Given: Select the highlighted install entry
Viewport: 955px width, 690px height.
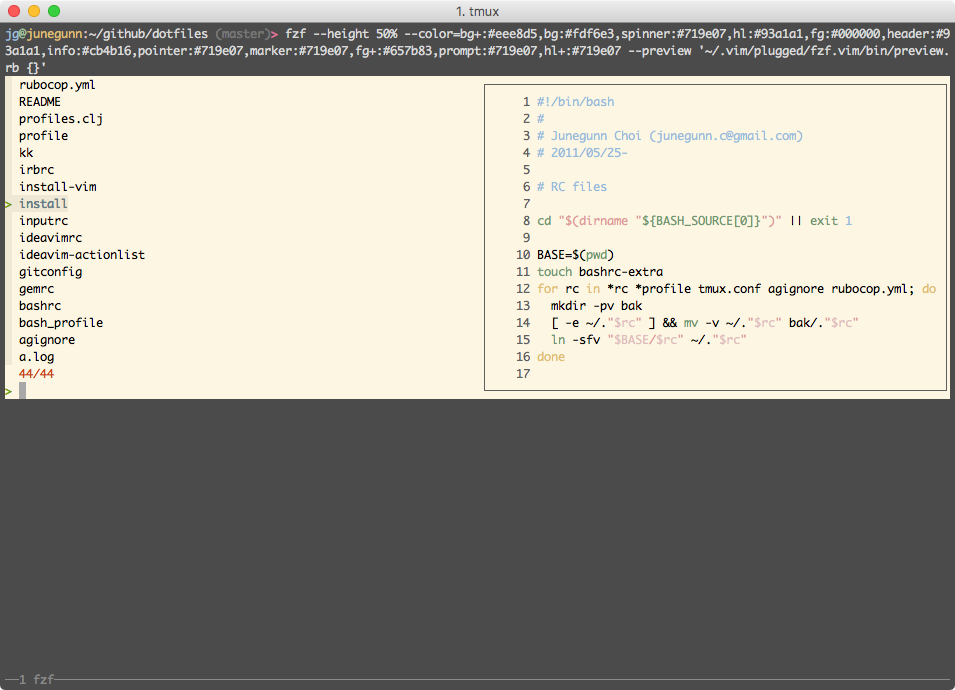Looking at the screenshot, I should click(x=42, y=203).
